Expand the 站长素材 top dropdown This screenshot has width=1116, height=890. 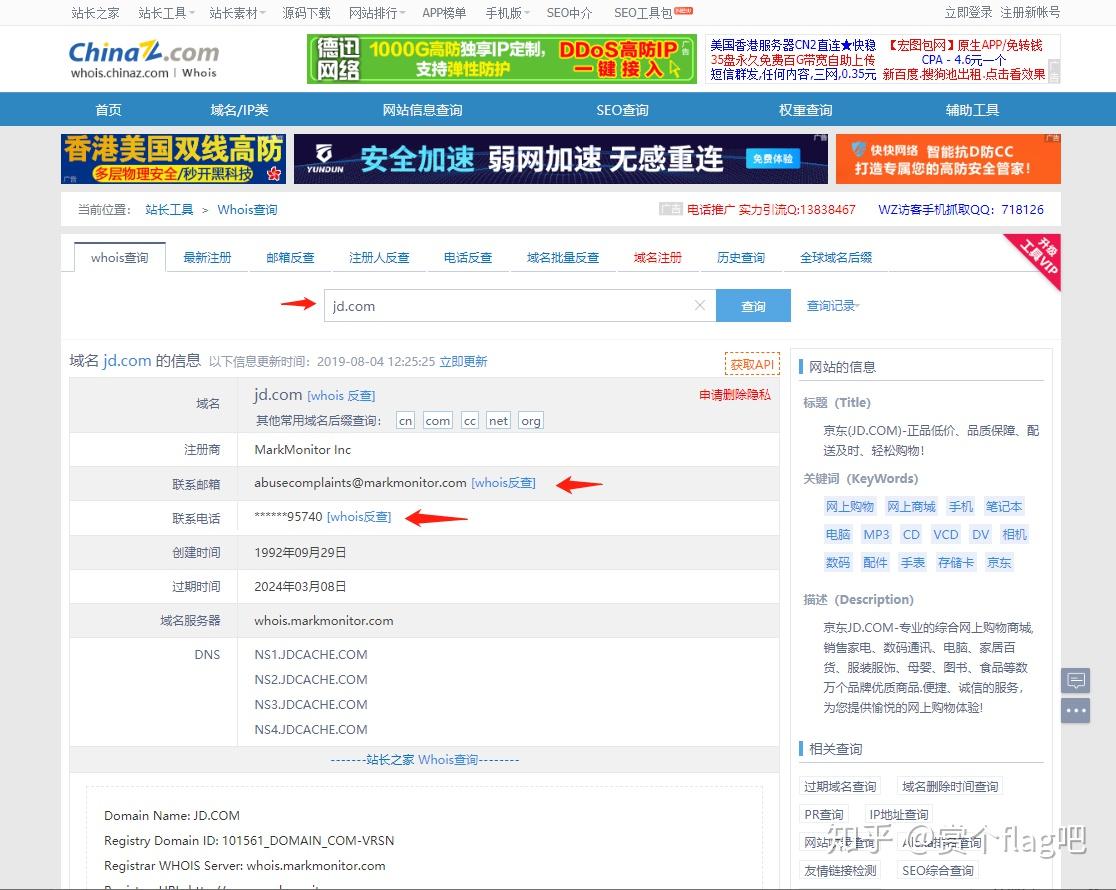point(237,13)
